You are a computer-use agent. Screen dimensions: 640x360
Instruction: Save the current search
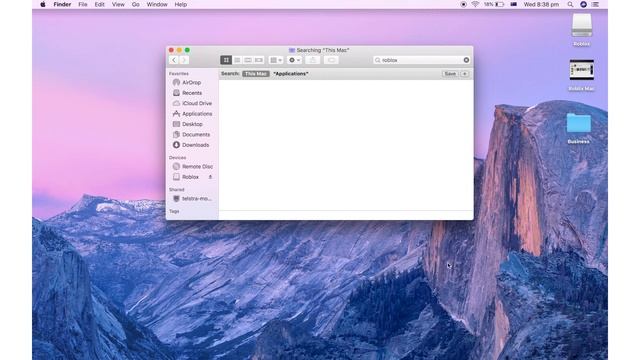click(x=450, y=74)
